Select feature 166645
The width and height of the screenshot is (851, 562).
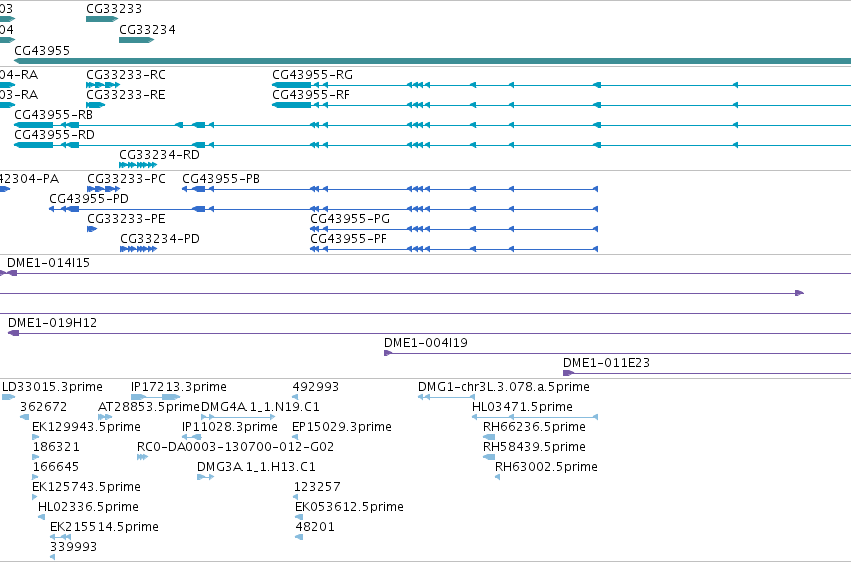tap(56, 467)
